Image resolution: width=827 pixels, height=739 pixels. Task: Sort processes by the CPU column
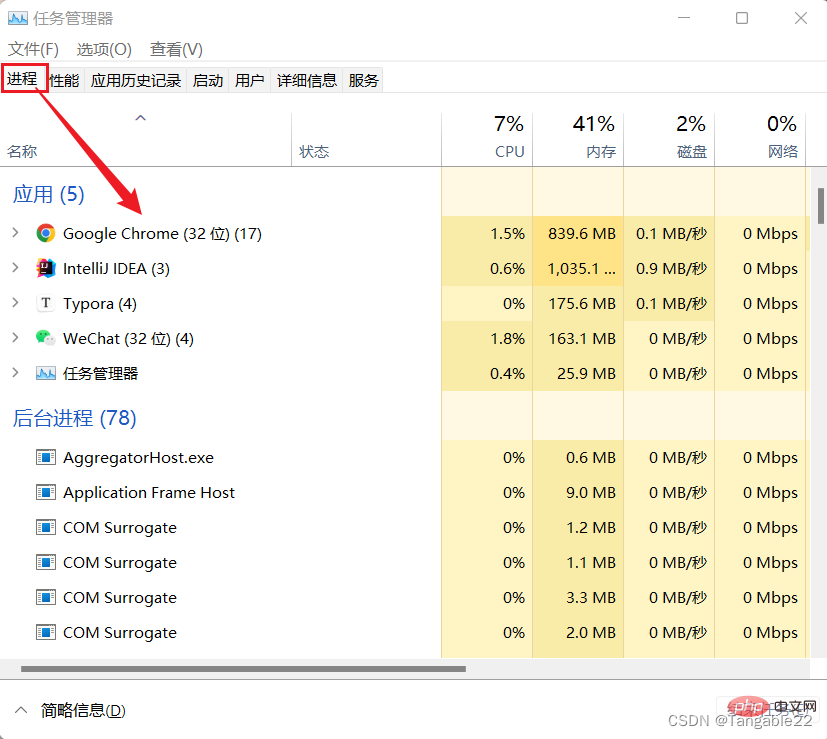pos(487,139)
